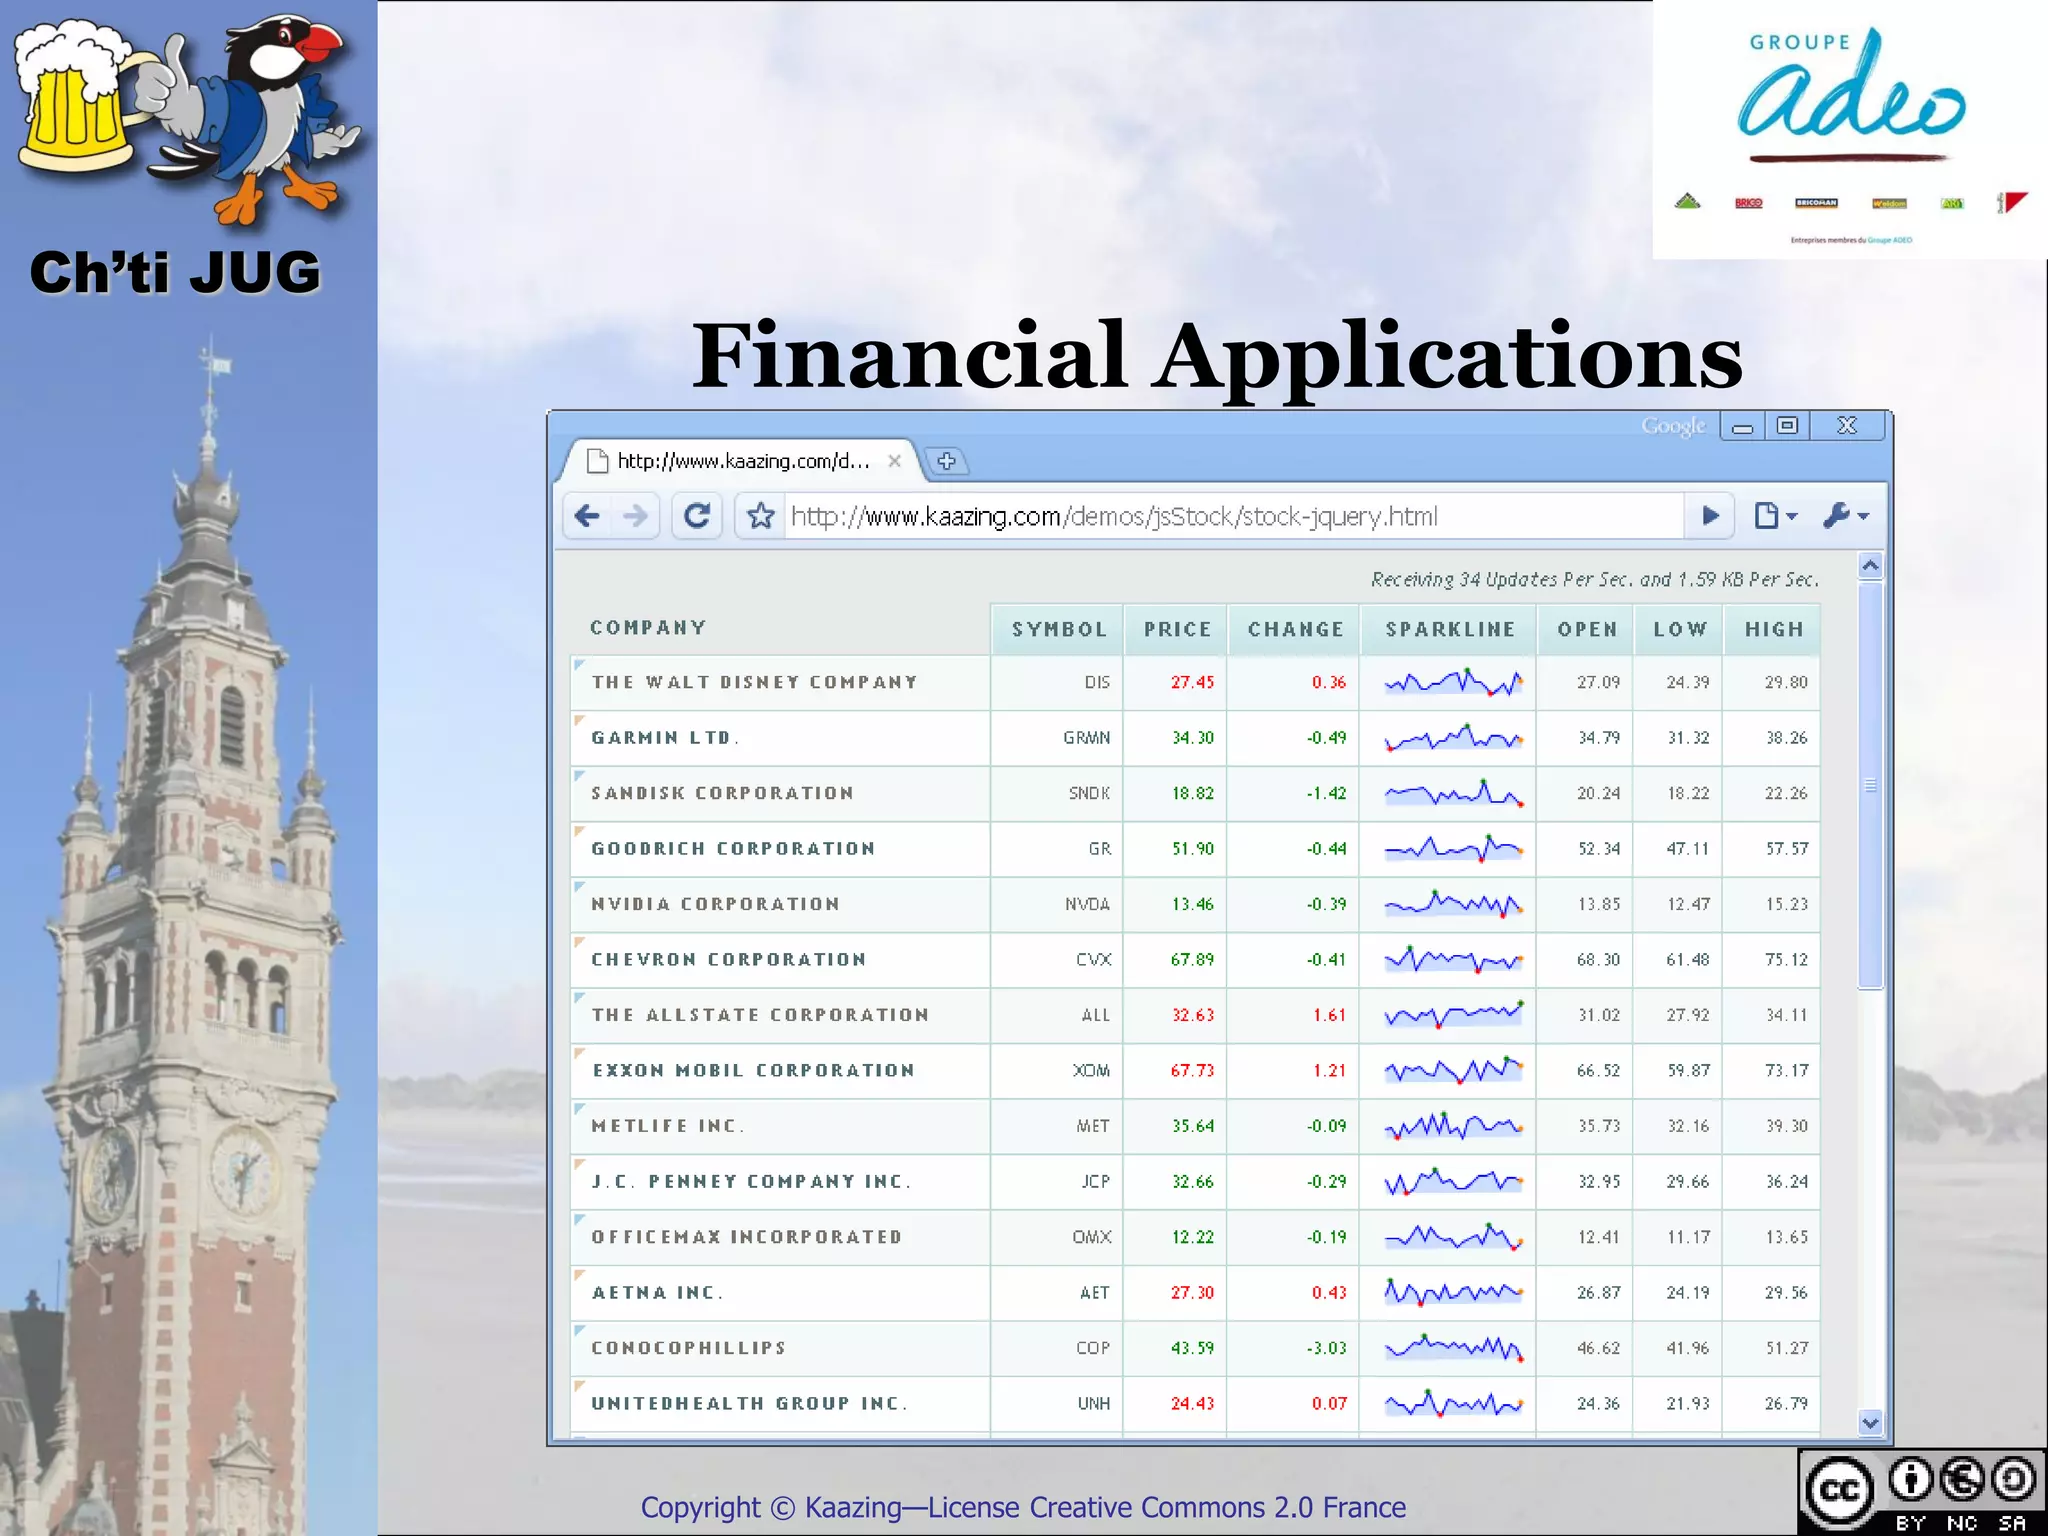Click the updates per second status text
This screenshot has height=1536, width=2048.
[1594, 579]
